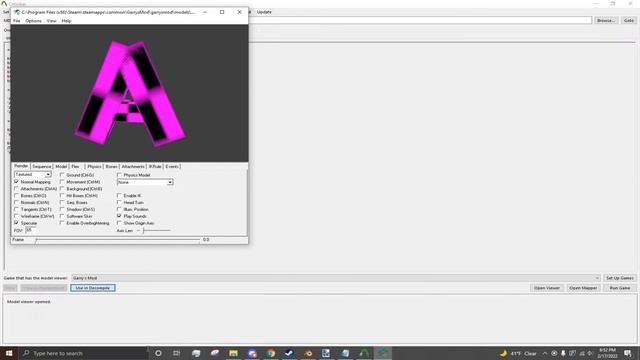This screenshot has height=360, width=640.
Task: Switch to the IKRule tab
Action: [x=155, y=167]
